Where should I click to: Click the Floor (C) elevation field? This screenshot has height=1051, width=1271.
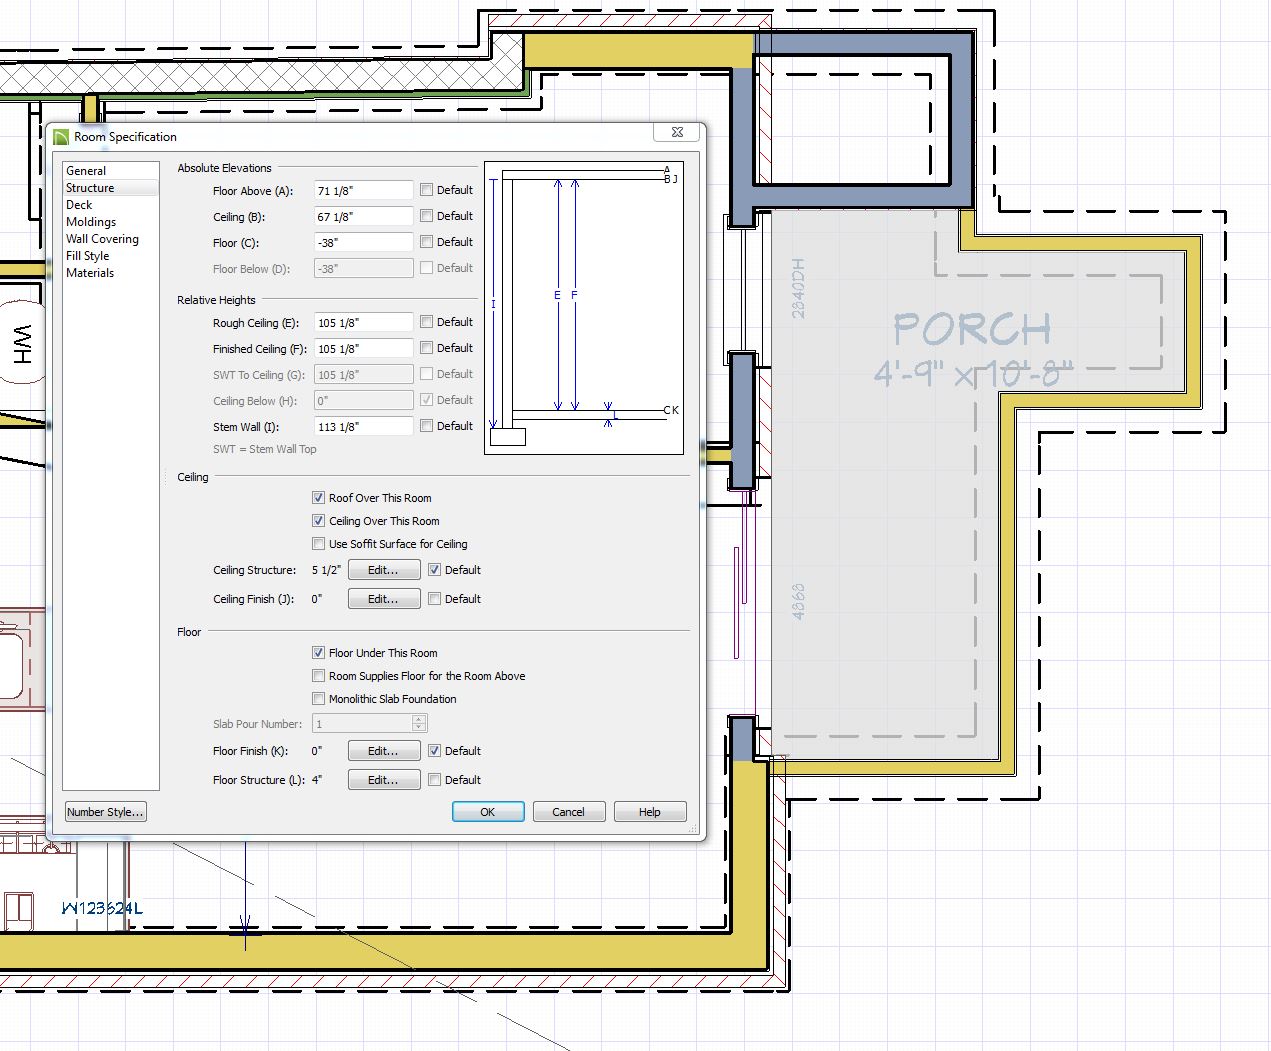(363, 243)
